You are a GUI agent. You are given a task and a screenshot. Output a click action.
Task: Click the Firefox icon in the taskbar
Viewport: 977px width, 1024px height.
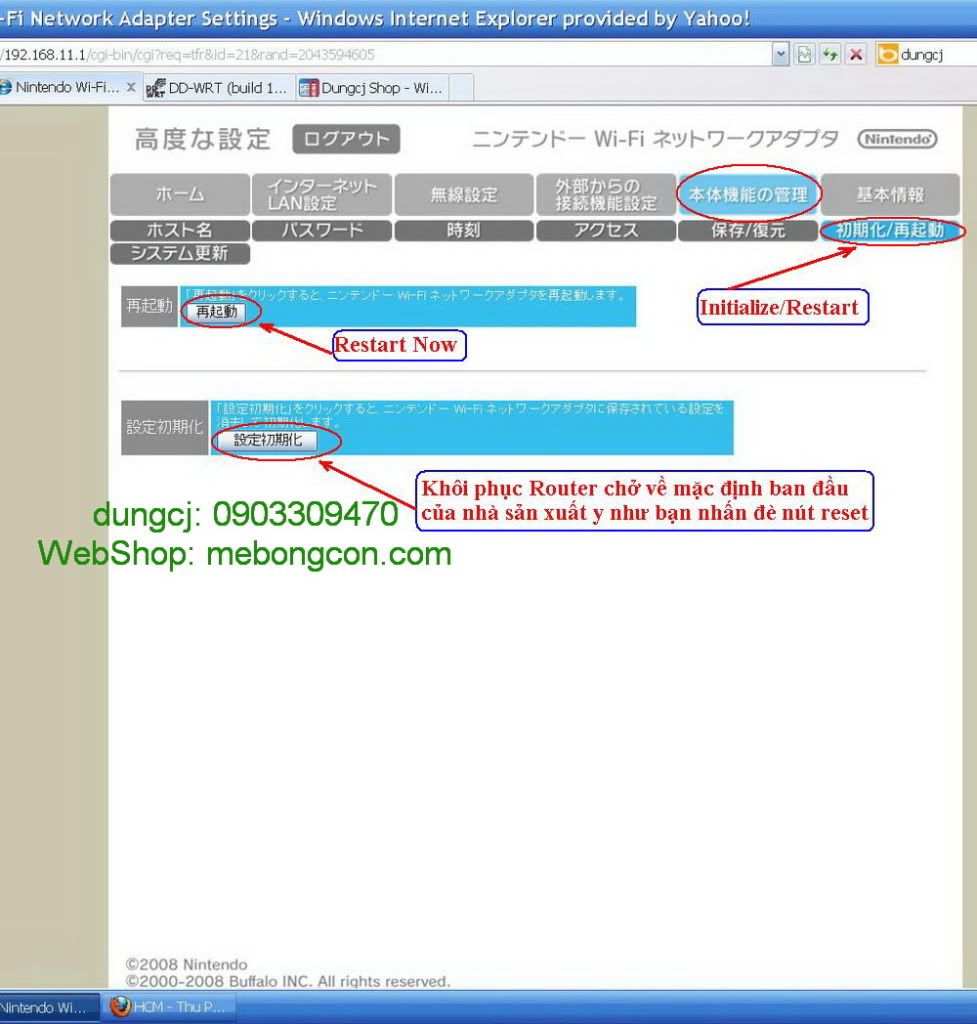[x=121, y=1006]
